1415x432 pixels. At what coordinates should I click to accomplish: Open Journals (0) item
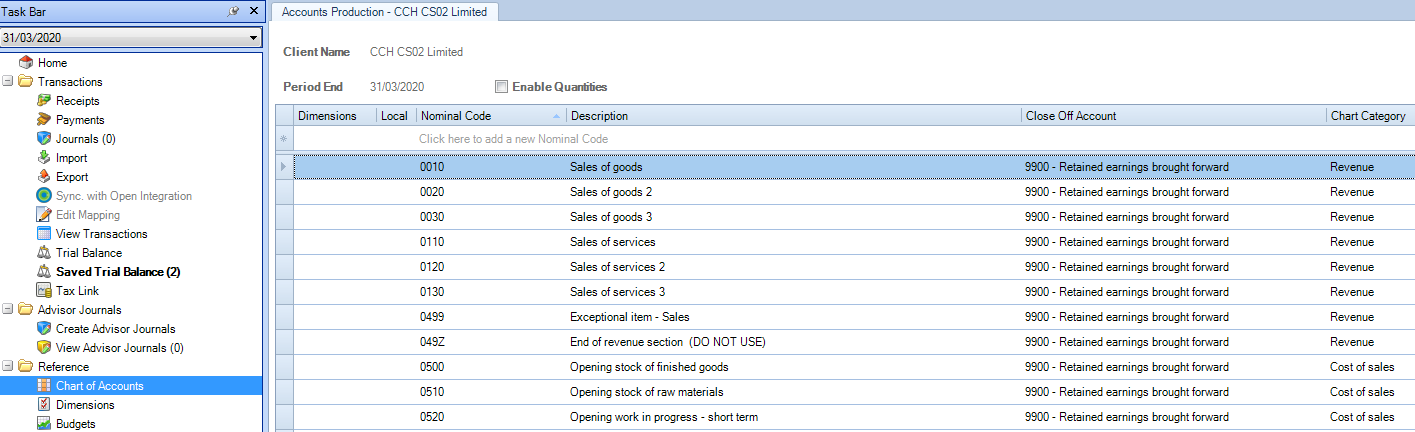pyautogui.click(x=86, y=139)
